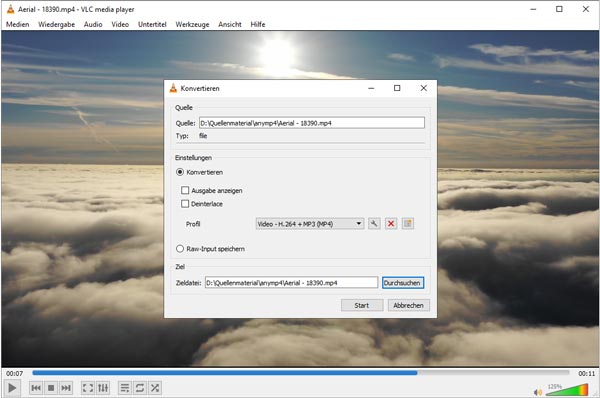Adjust the volume slider at 125%
The image size is (600, 398).
click(x=567, y=390)
